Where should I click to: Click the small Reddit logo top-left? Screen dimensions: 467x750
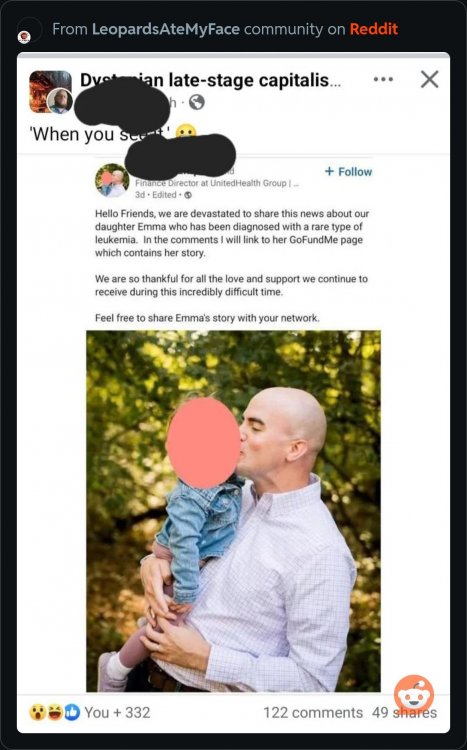[24, 36]
